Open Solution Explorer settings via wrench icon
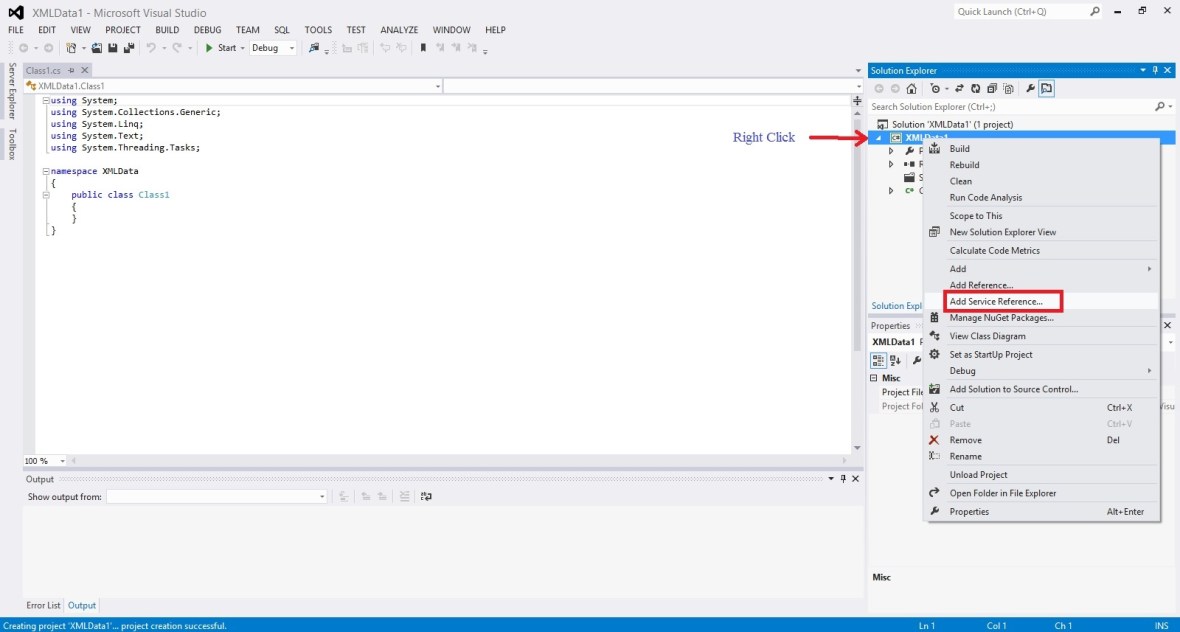Screen dimensions: 1180x632 pyautogui.click(x=1030, y=88)
